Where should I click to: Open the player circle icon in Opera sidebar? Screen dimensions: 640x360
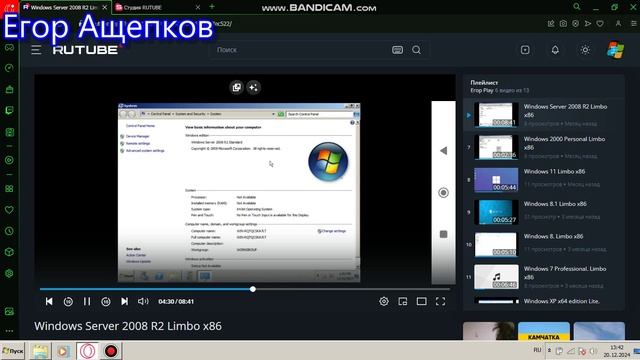point(9,160)
